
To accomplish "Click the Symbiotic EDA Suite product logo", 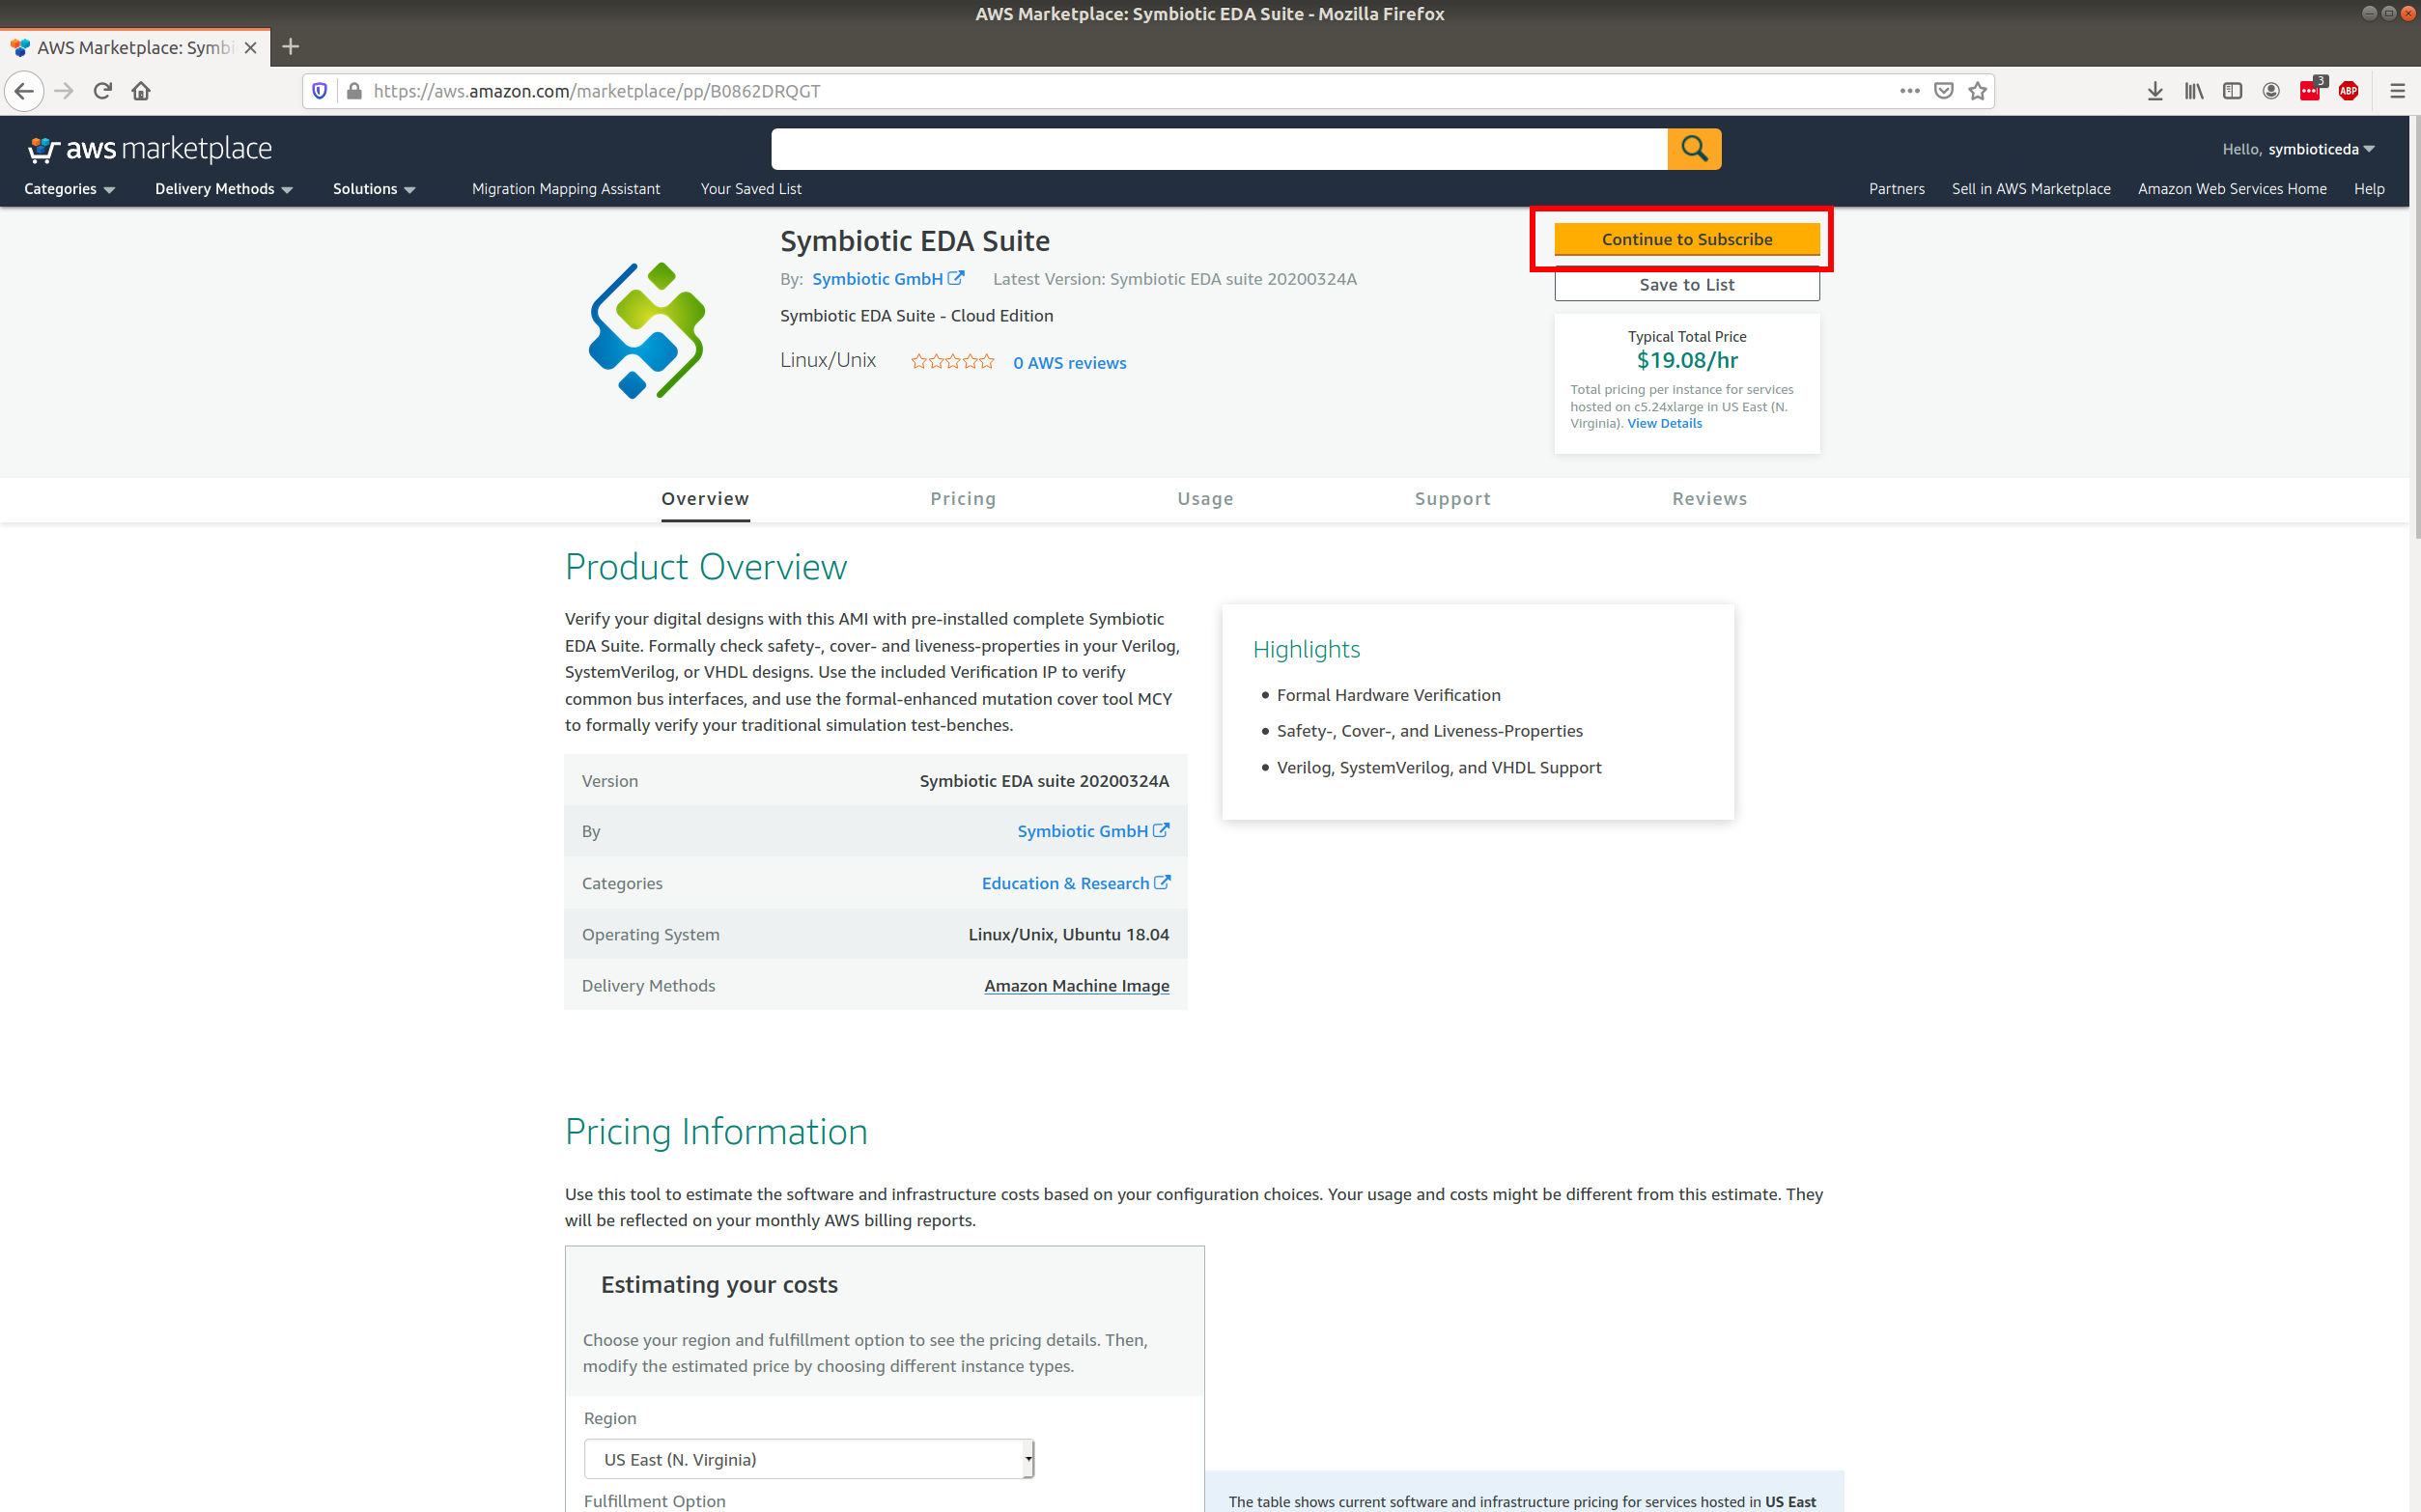I will [647, 331].
